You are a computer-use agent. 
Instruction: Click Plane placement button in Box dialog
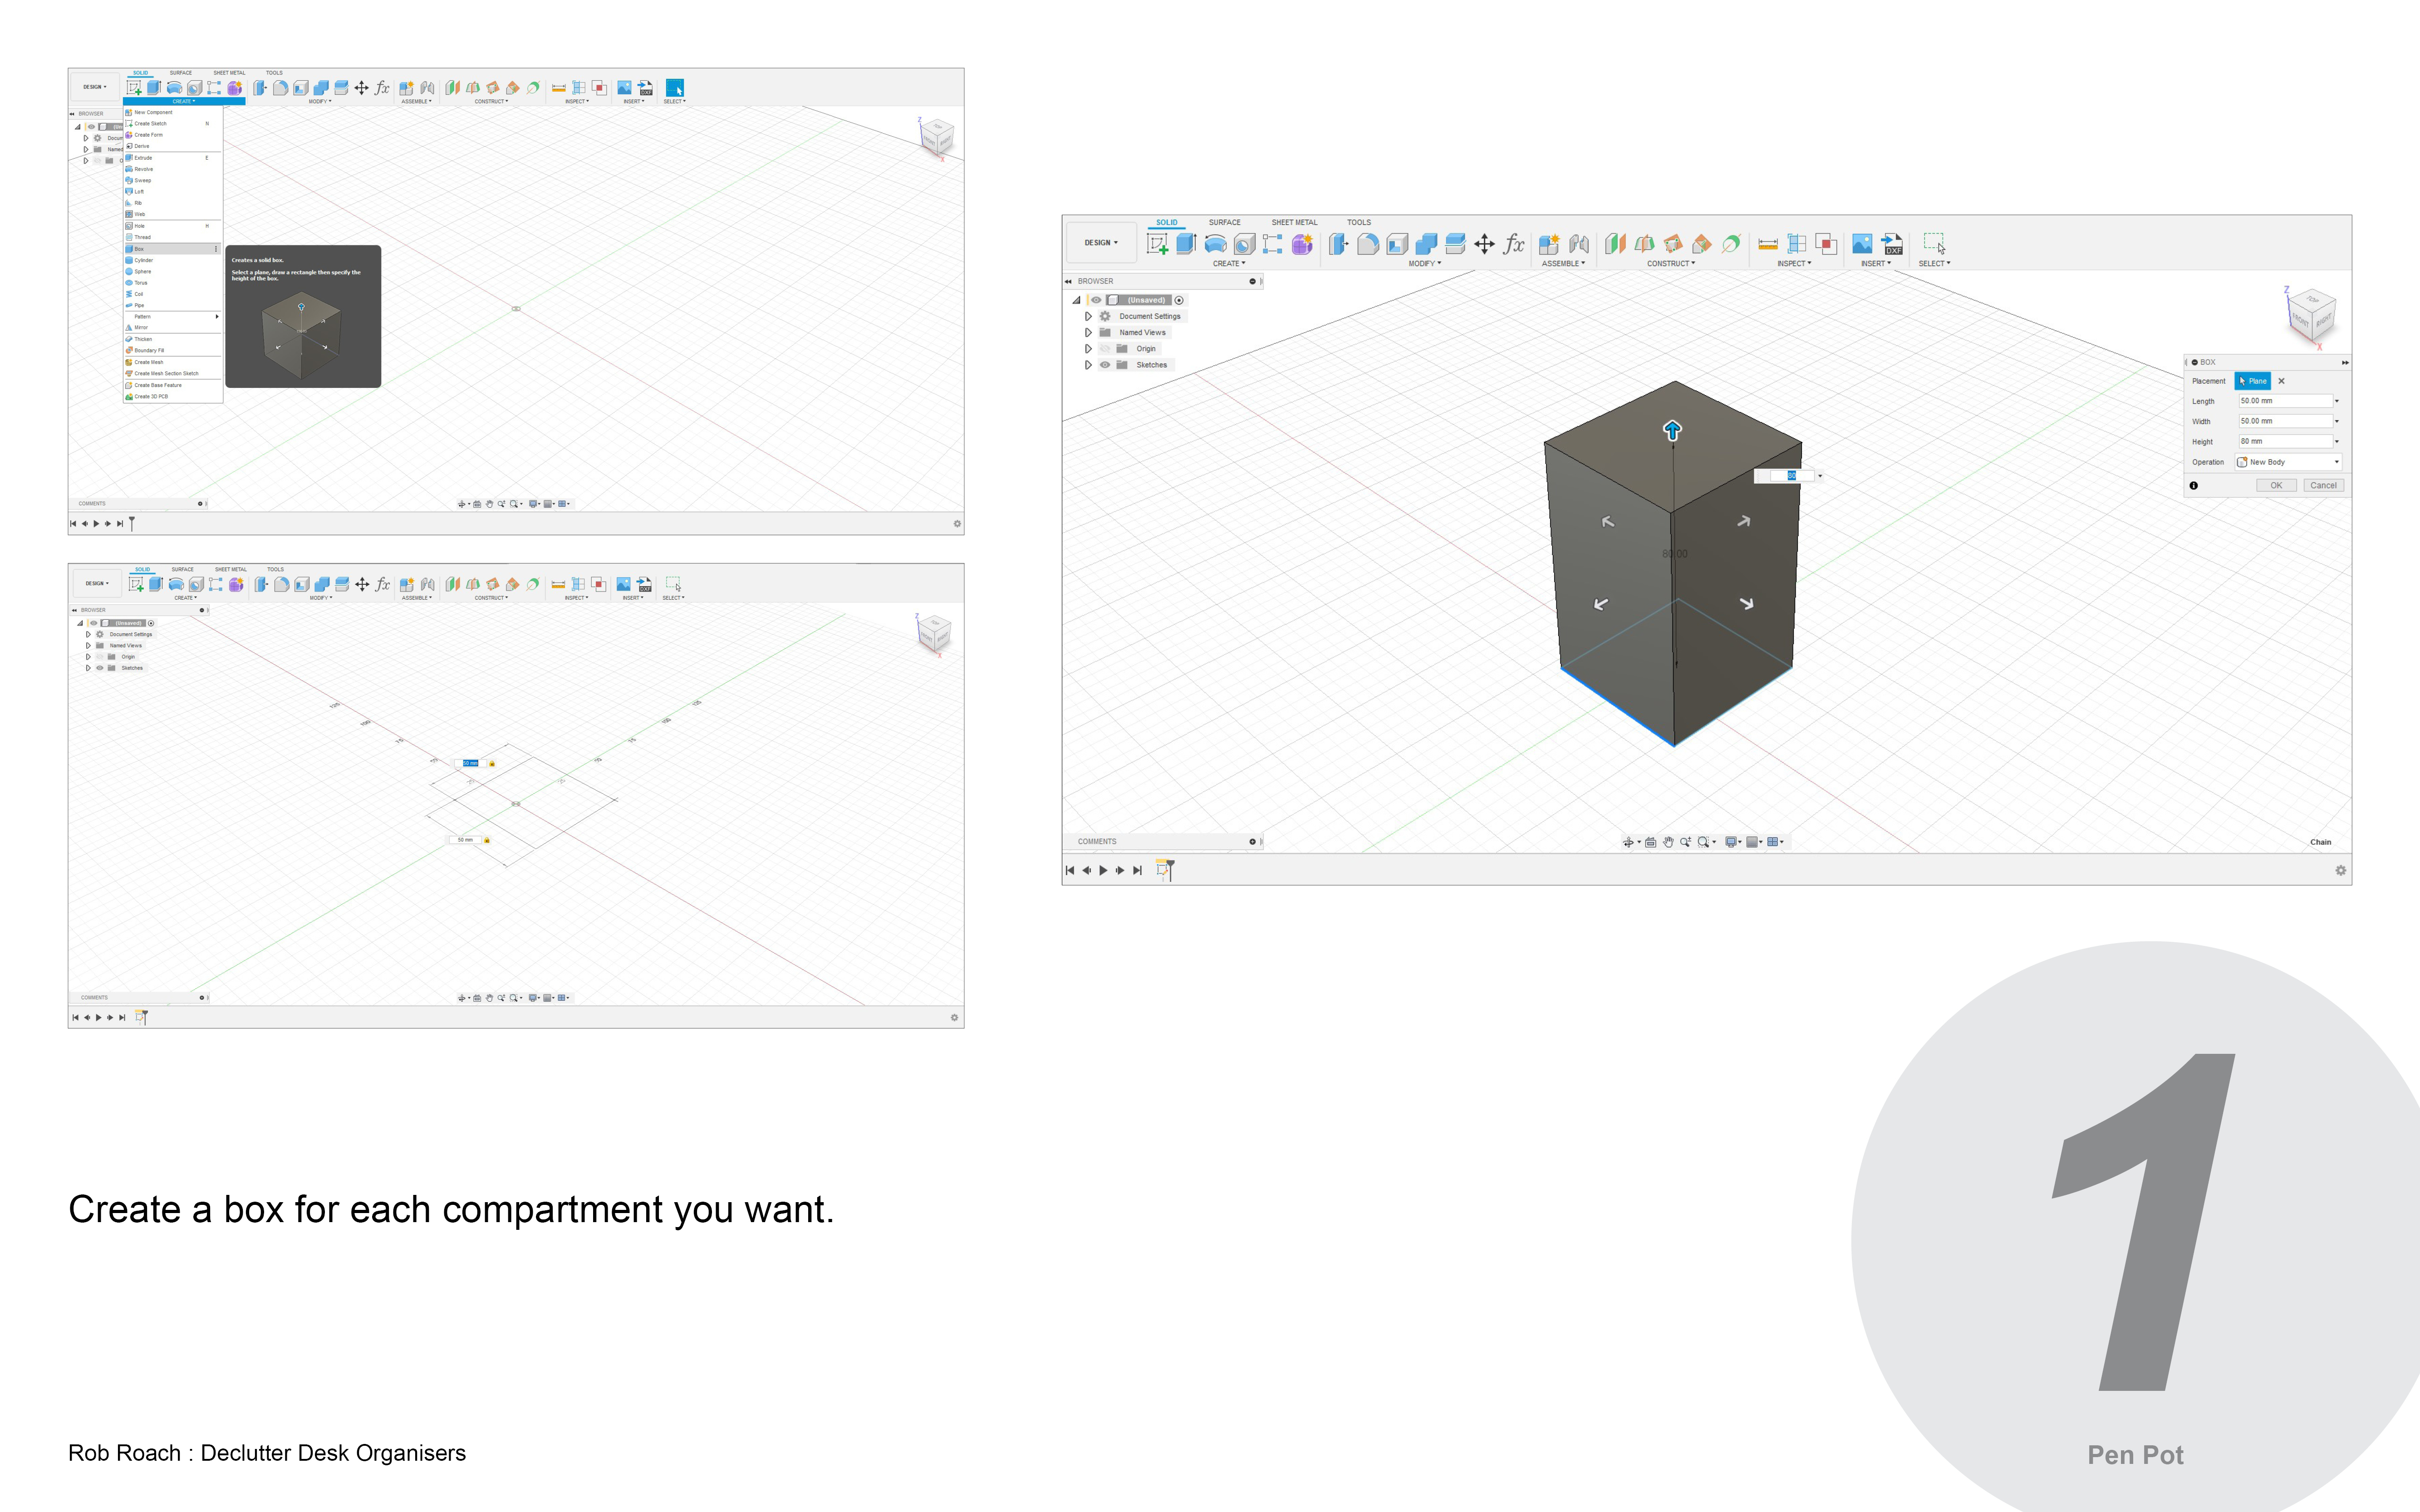coord(2253,381)
